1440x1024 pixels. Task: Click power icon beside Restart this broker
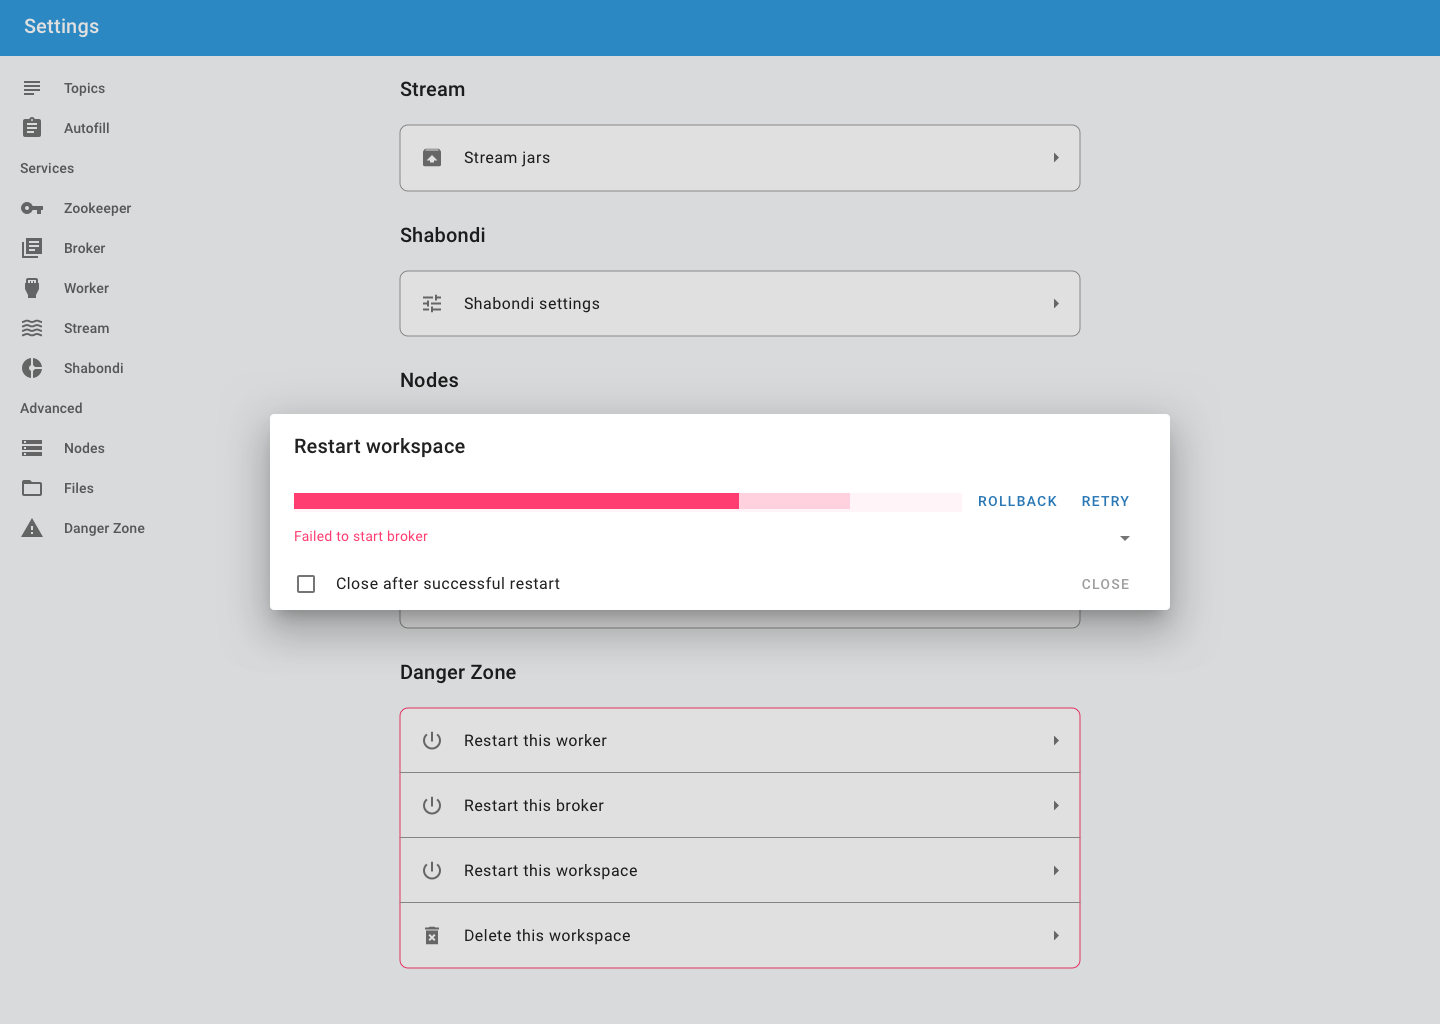[432, 806]
